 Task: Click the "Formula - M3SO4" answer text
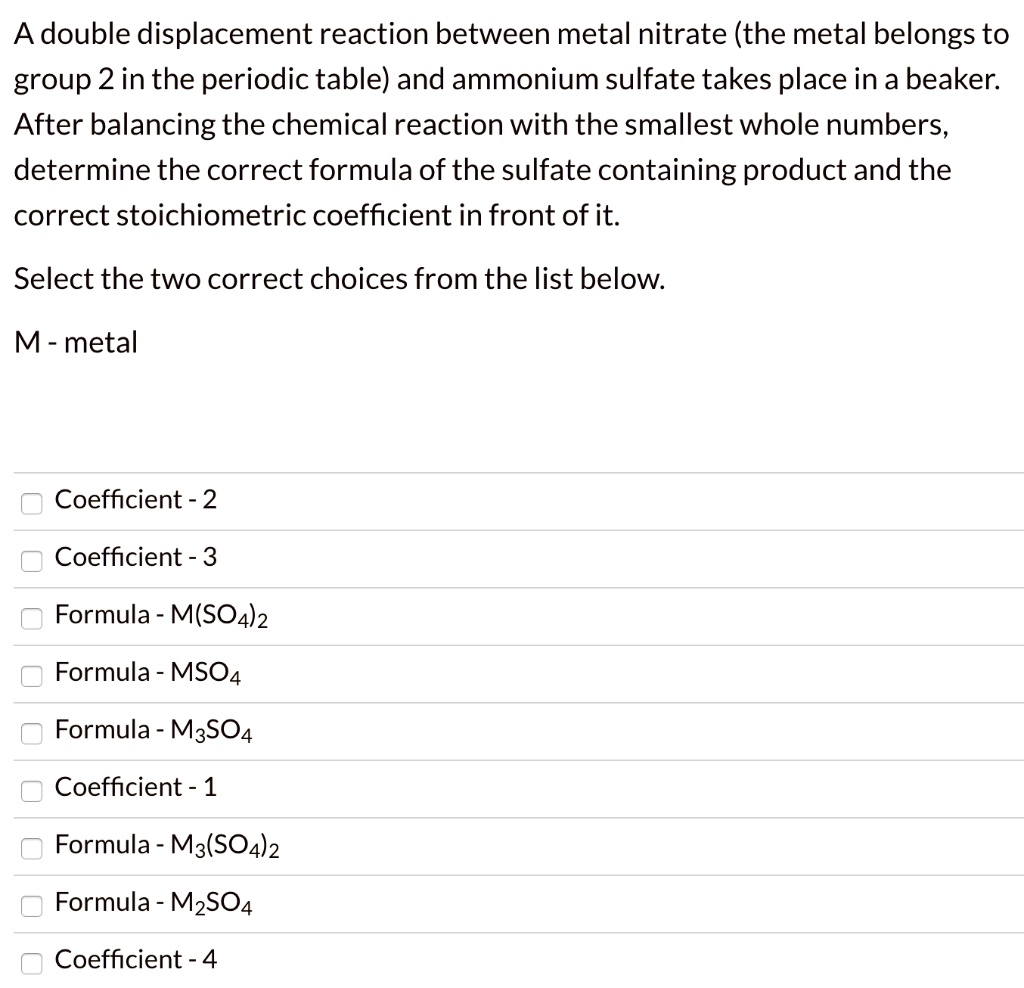tap(153, 731)
